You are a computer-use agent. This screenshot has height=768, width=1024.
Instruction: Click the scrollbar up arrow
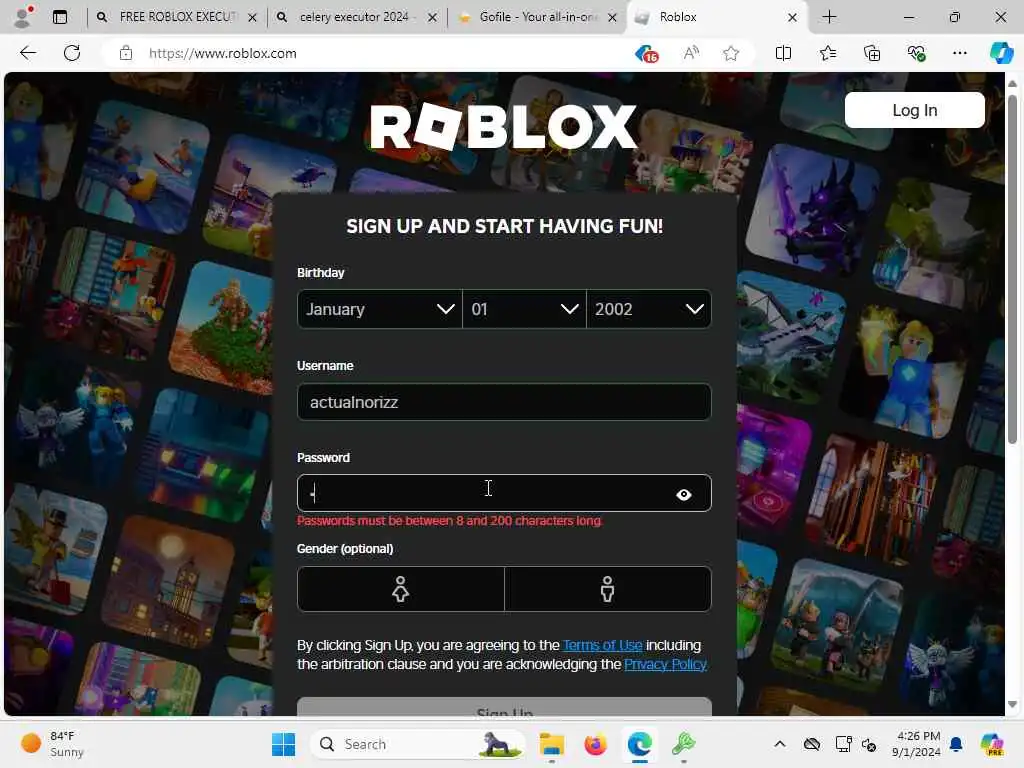coord(1012,84)
